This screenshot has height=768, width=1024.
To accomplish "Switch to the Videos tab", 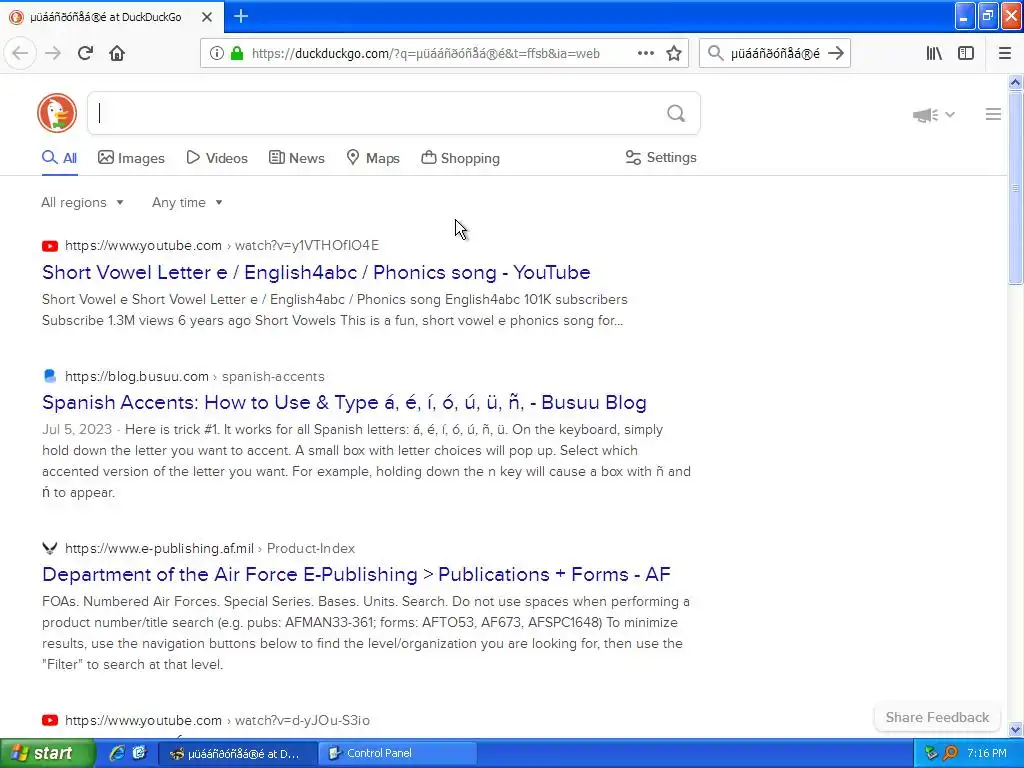I will (217, 158).
